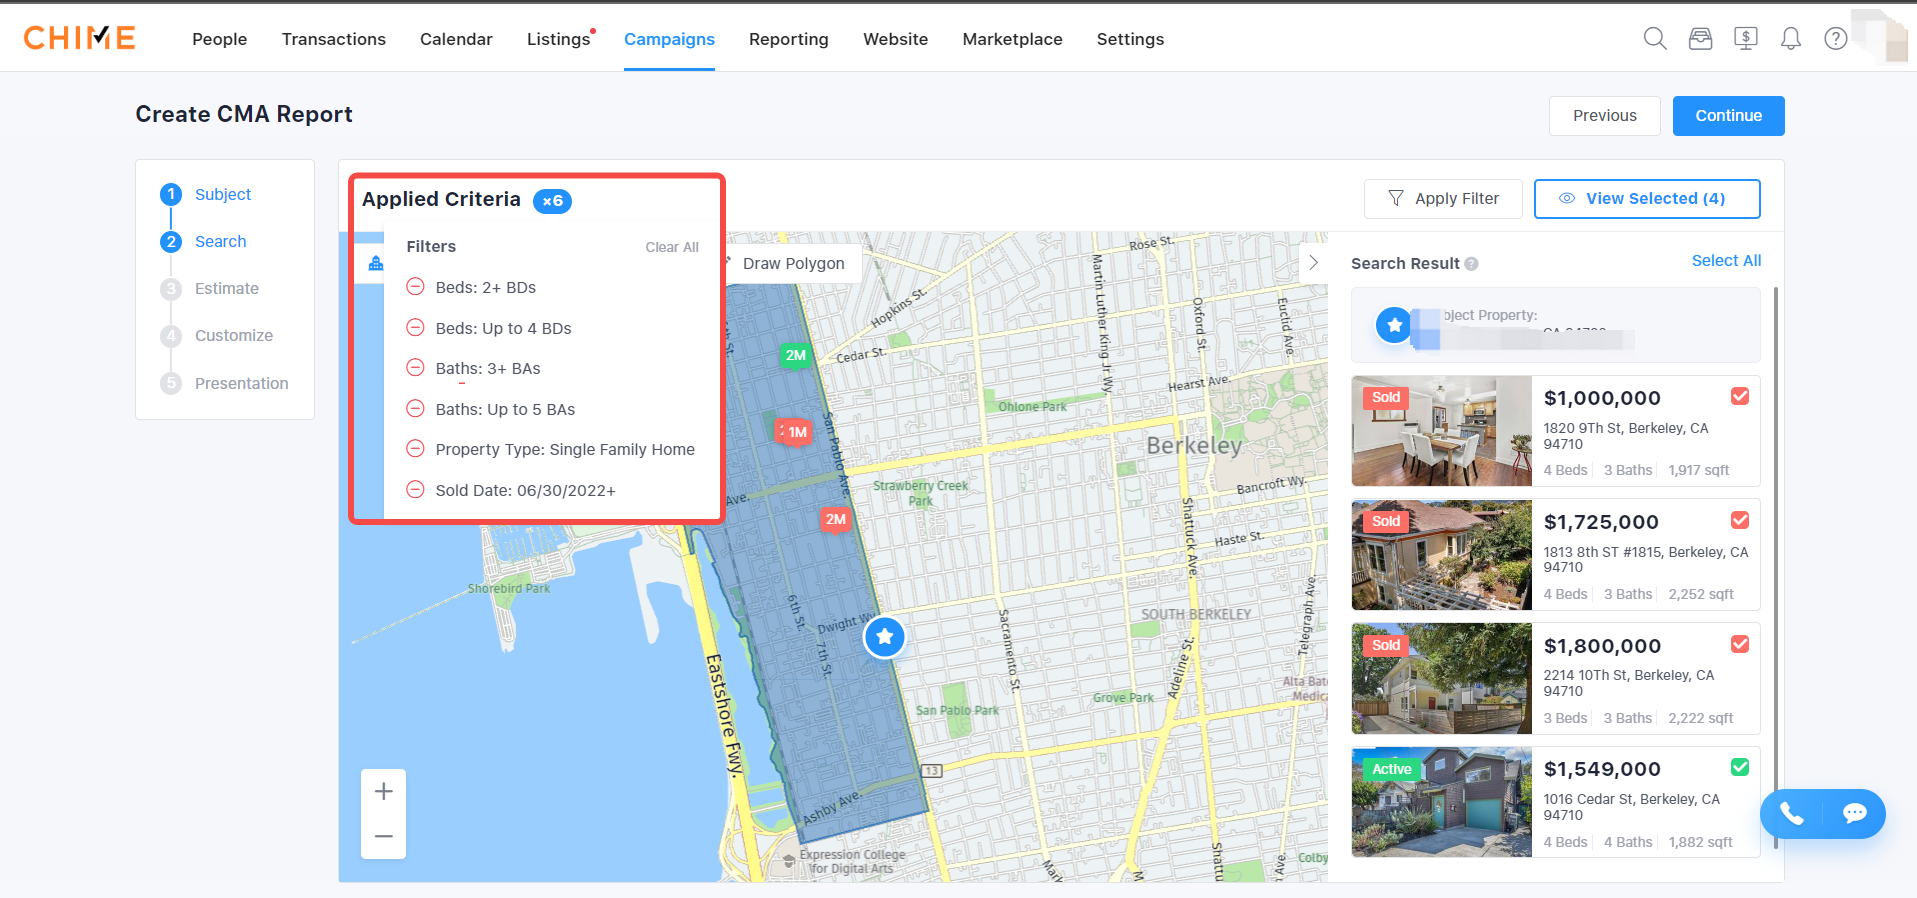Open the Apply Filter options
This screenshot has height=898, width=1917.
click(x=1443, y=199)
